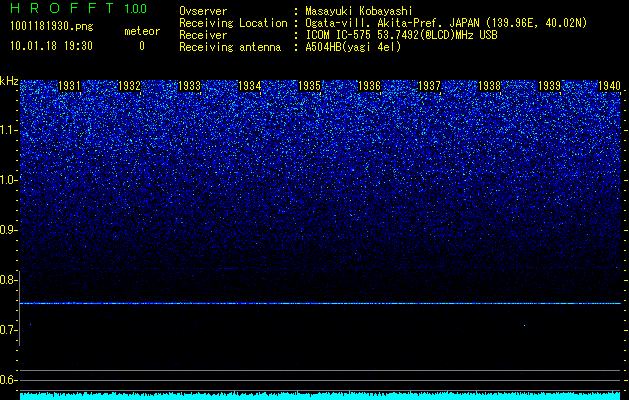629x400 pixels.
Task: Click the 0.6 kHz axis label
Action: pyautogui.click(x=8, y=380)
